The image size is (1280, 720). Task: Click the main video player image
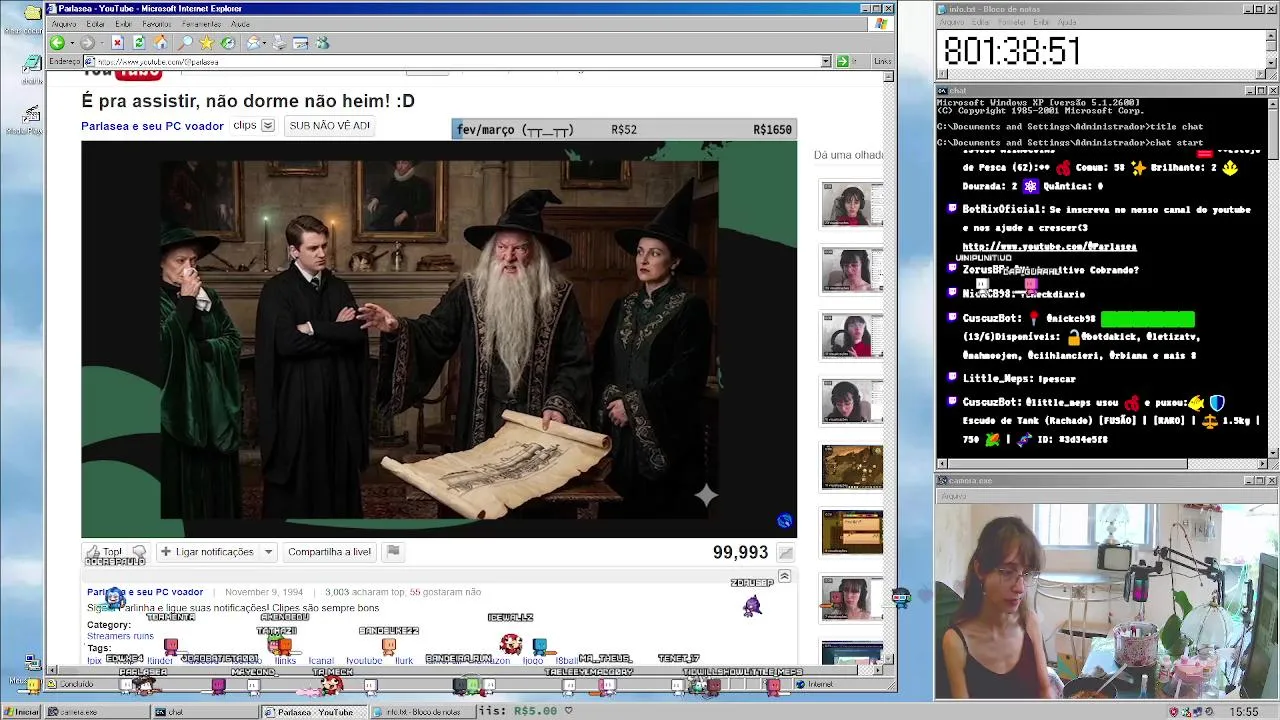439,339
